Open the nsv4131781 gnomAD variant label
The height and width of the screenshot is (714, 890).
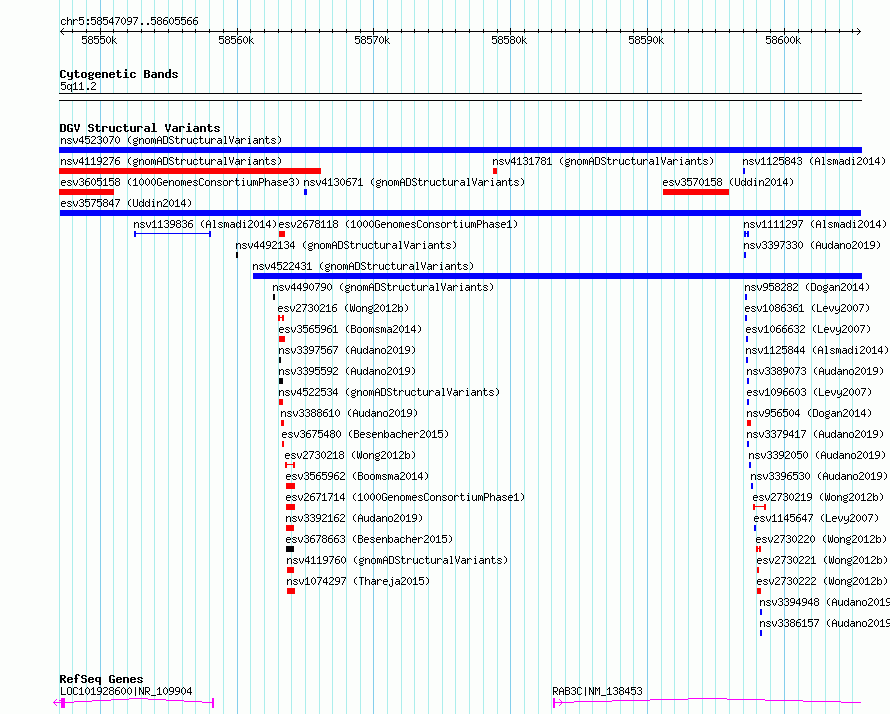click(x=603, y=161)
